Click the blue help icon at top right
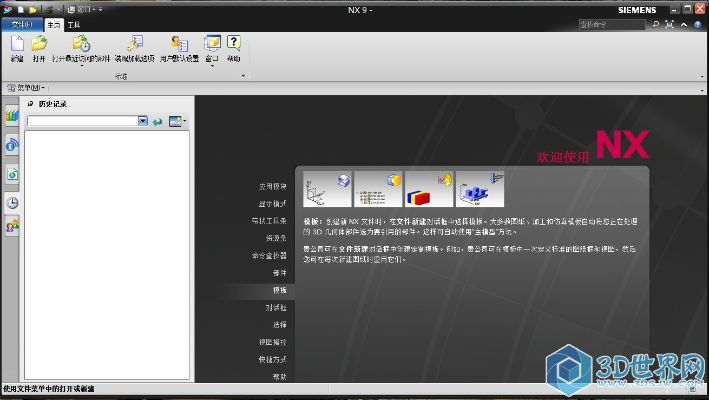The height and width of the screenshot is (400, 709). pos(698,24)
